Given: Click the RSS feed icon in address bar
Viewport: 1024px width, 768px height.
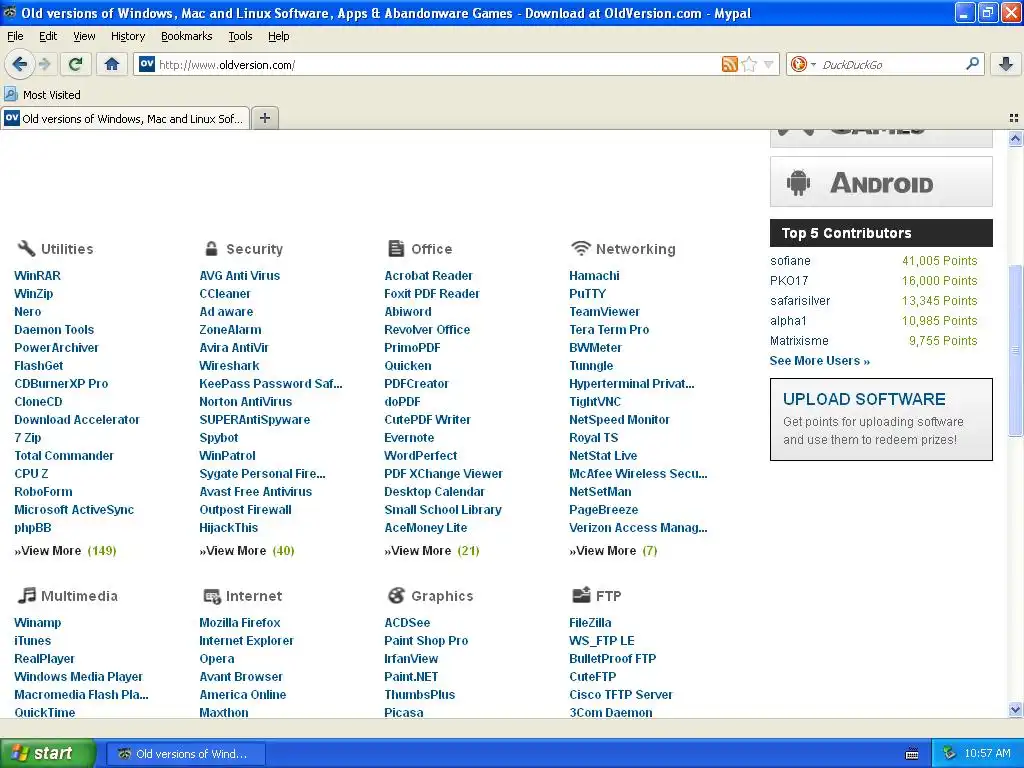Looking at the screenshot, I should [x=729, y=64].
